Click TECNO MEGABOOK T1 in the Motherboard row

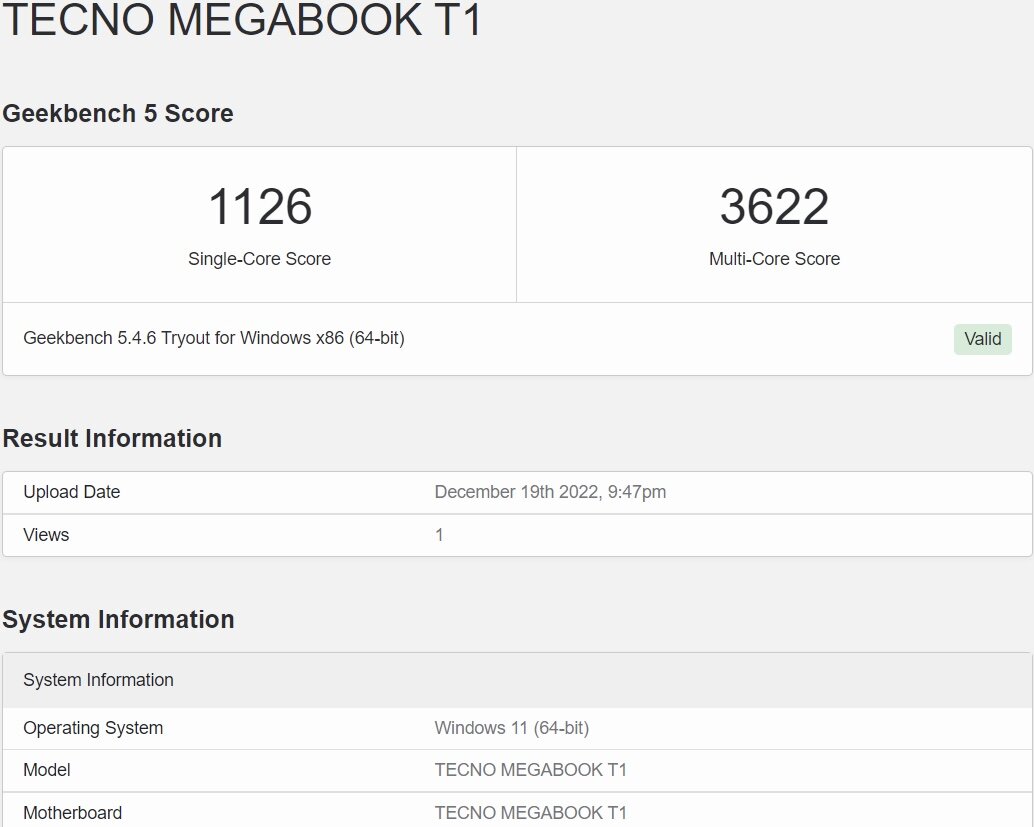[530, 812]
